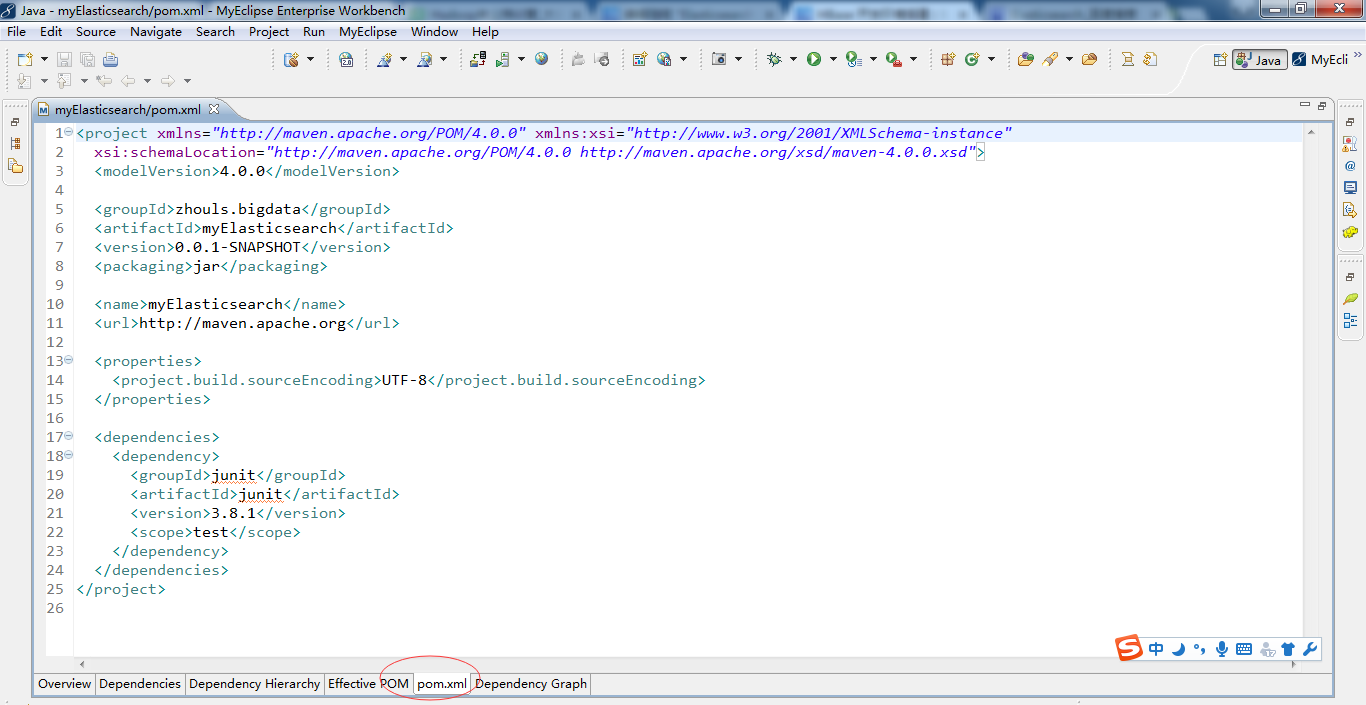
Task: Click the 2.0 web services globe icon
Action: [x=346, y=59]
